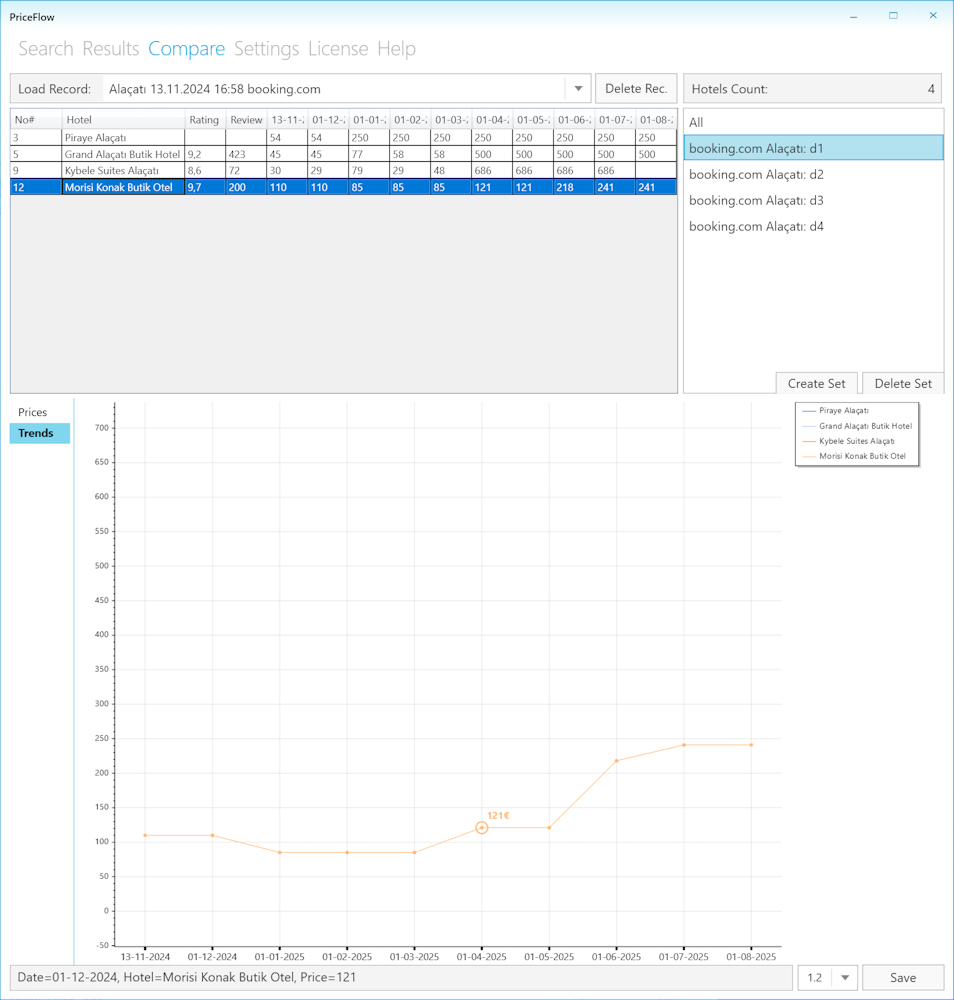This screenshot has height=1000, width=954.
Task: Select All in the sets list
Action: point(813,122)
